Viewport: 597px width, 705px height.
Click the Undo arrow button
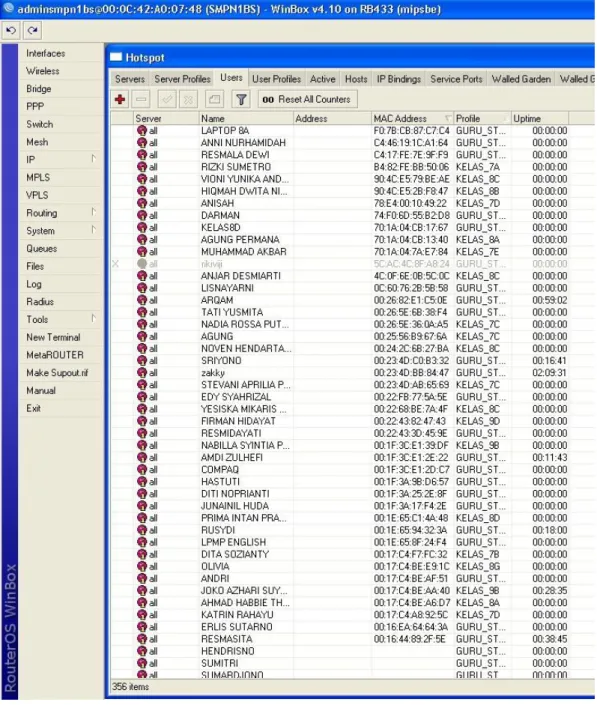click(11, 31)
